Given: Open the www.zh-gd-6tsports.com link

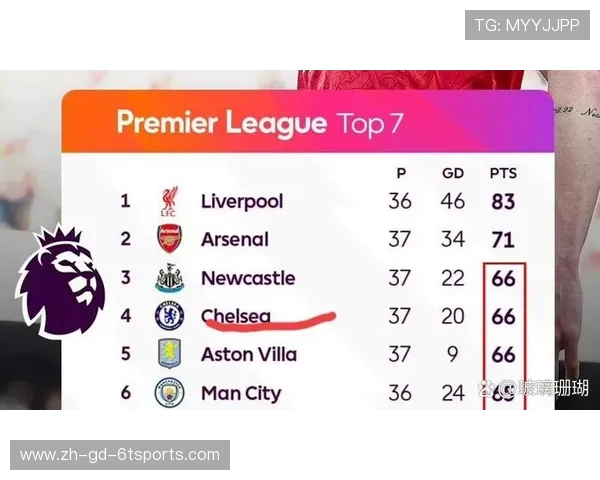Looking at the screenshot, I should (120, 455).
